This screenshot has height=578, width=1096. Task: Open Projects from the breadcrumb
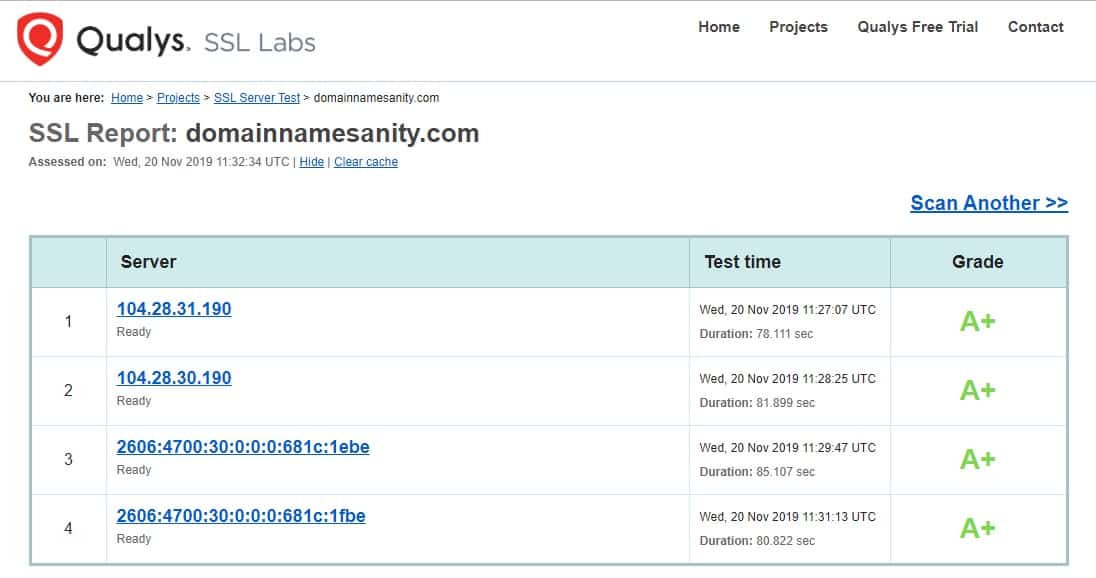[178, 97]
